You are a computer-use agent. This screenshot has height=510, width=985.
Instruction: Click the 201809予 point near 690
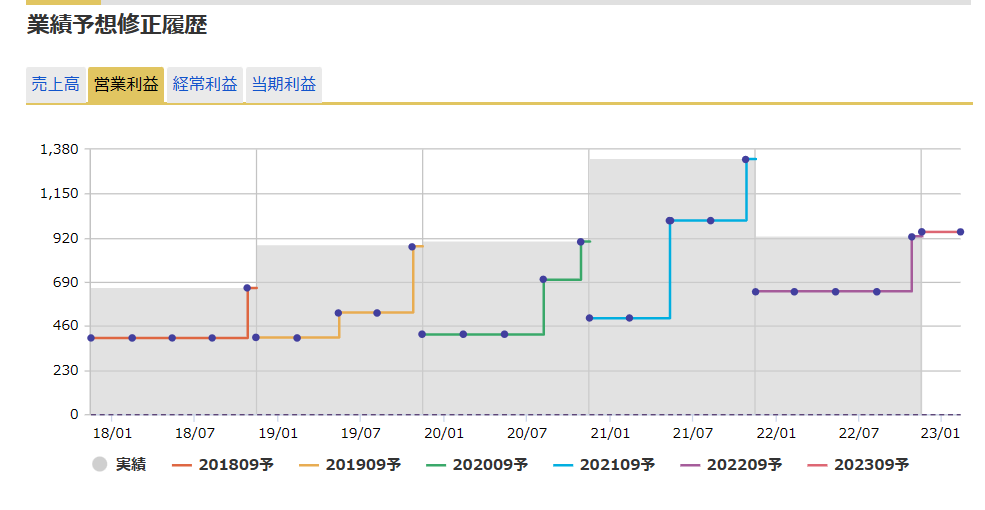[x=247, y=288]
